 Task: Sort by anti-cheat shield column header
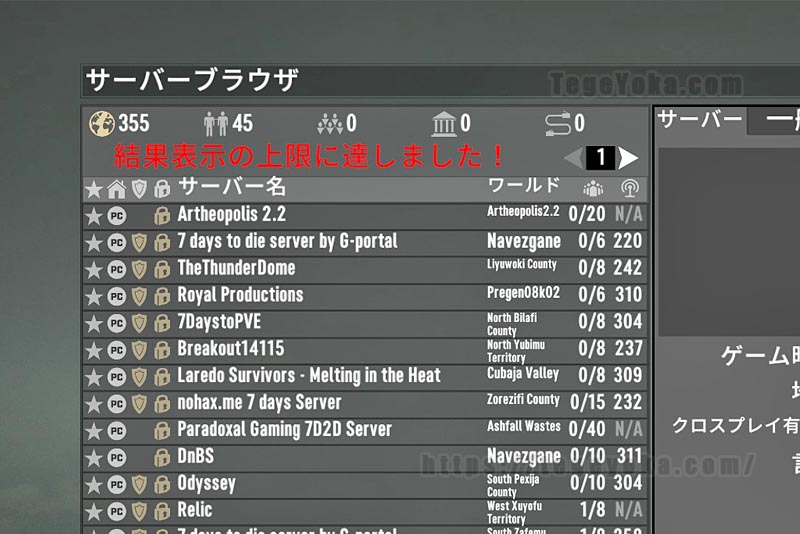139,190
